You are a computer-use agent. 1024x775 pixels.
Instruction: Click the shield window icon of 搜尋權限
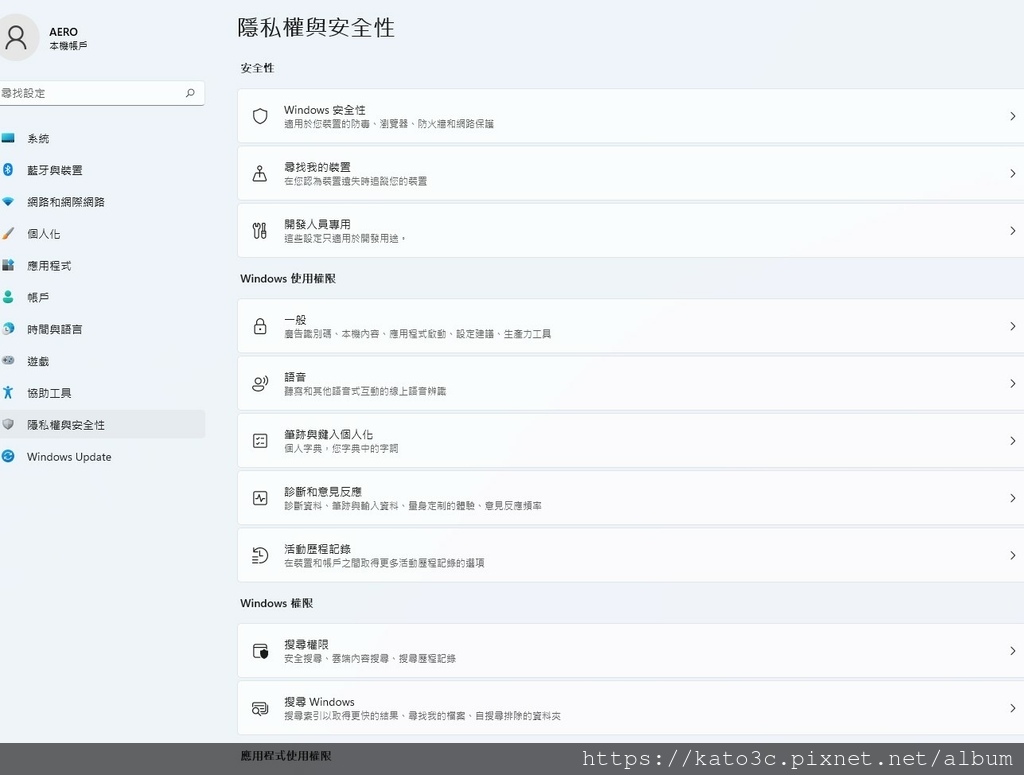(x=260, y=651)
